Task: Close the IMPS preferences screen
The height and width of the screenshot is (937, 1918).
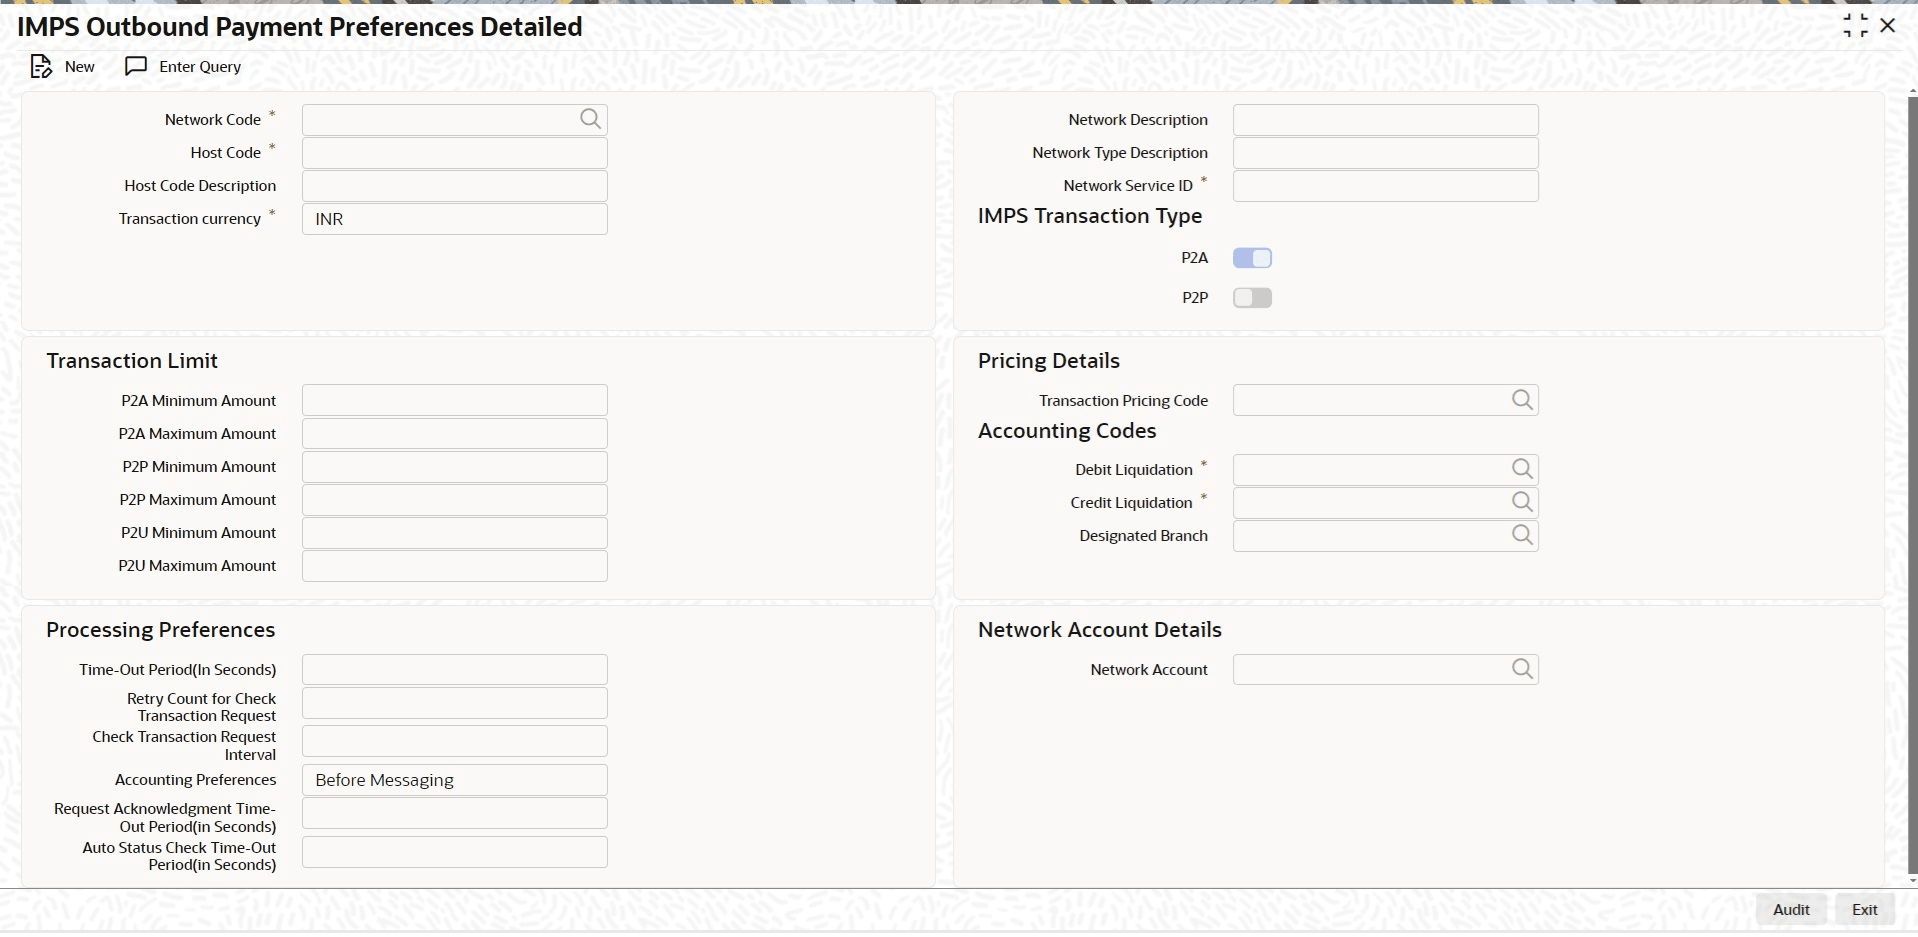Action: click(x=1888, y=26)
